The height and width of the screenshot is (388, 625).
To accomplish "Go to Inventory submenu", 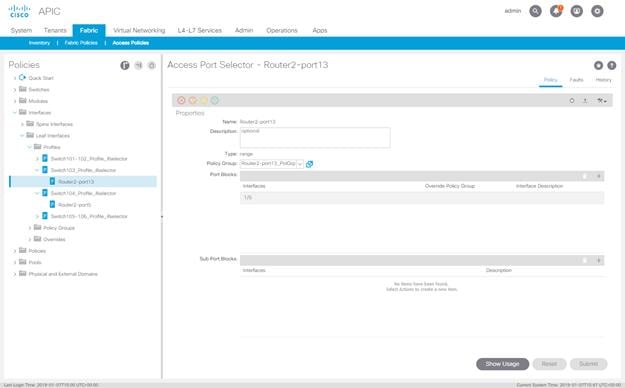I will tap(39, 43).
